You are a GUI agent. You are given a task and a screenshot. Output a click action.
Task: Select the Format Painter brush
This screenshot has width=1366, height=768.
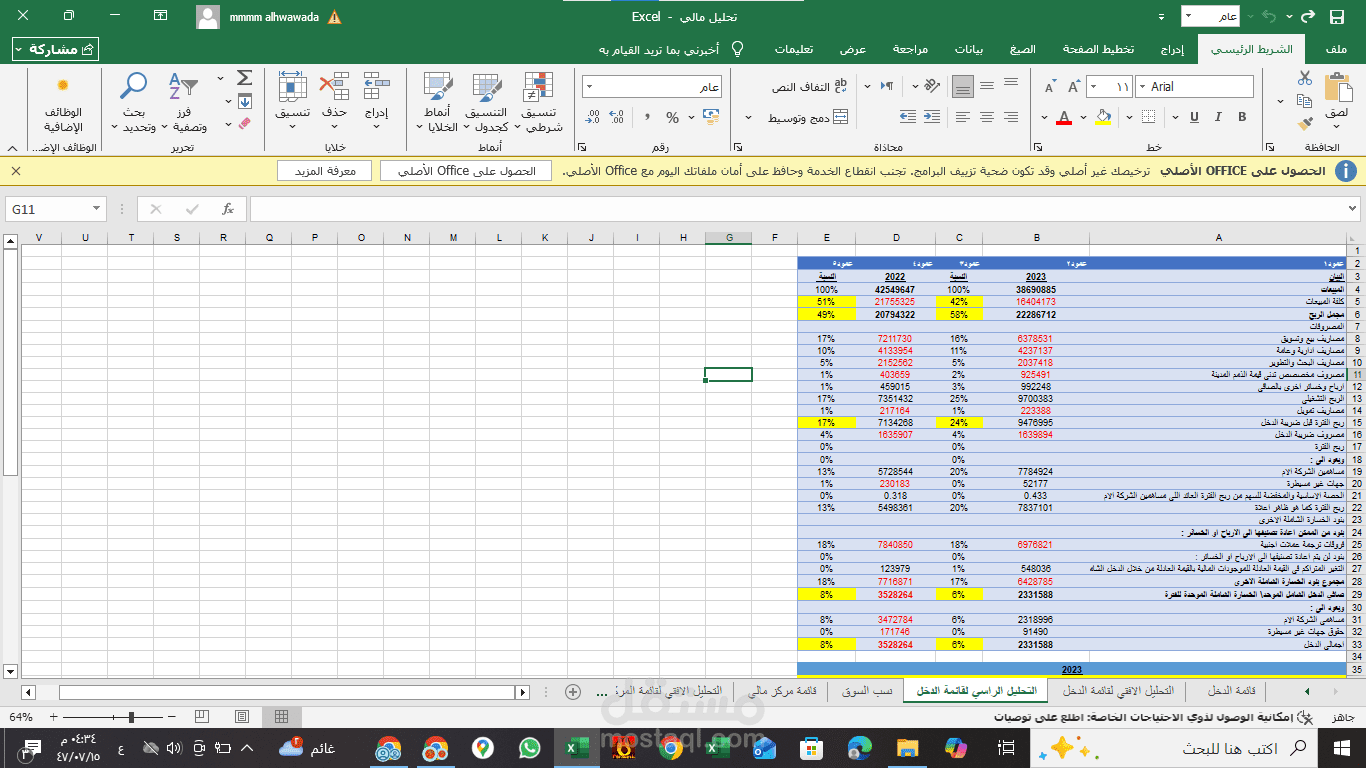click(1304, 124)
